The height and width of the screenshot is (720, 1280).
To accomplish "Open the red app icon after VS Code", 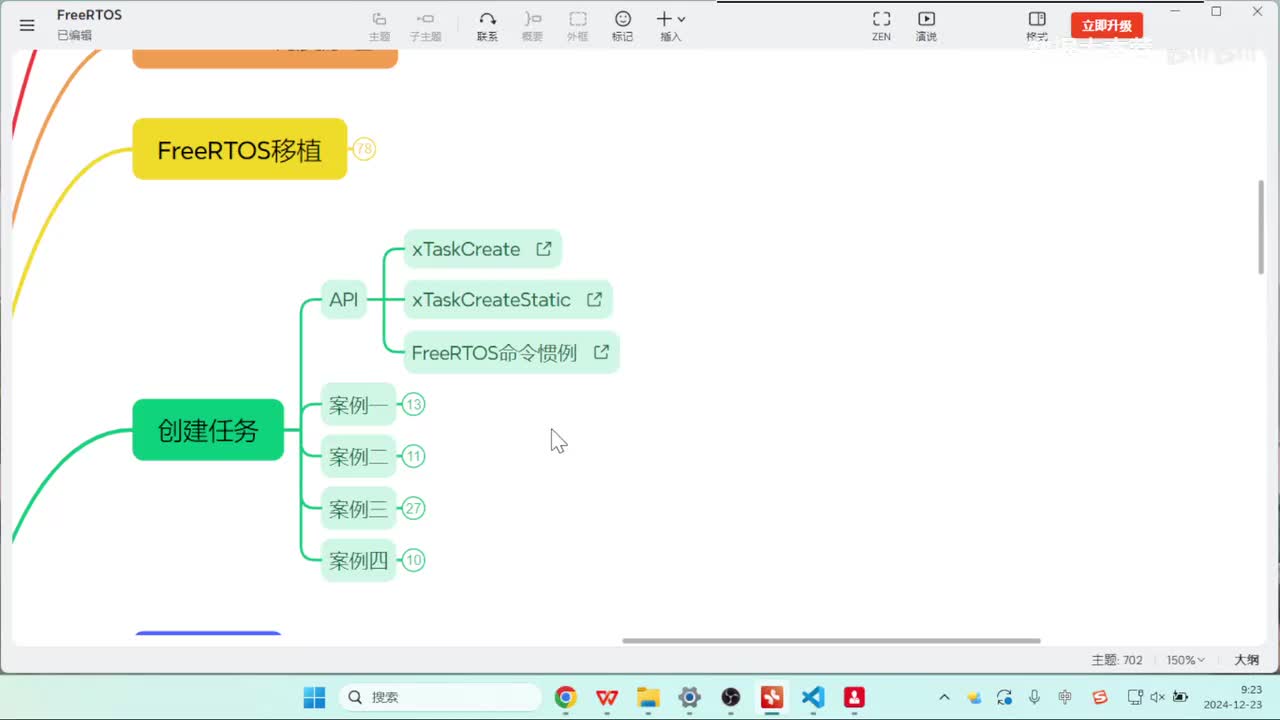I will tap(854, 697).
